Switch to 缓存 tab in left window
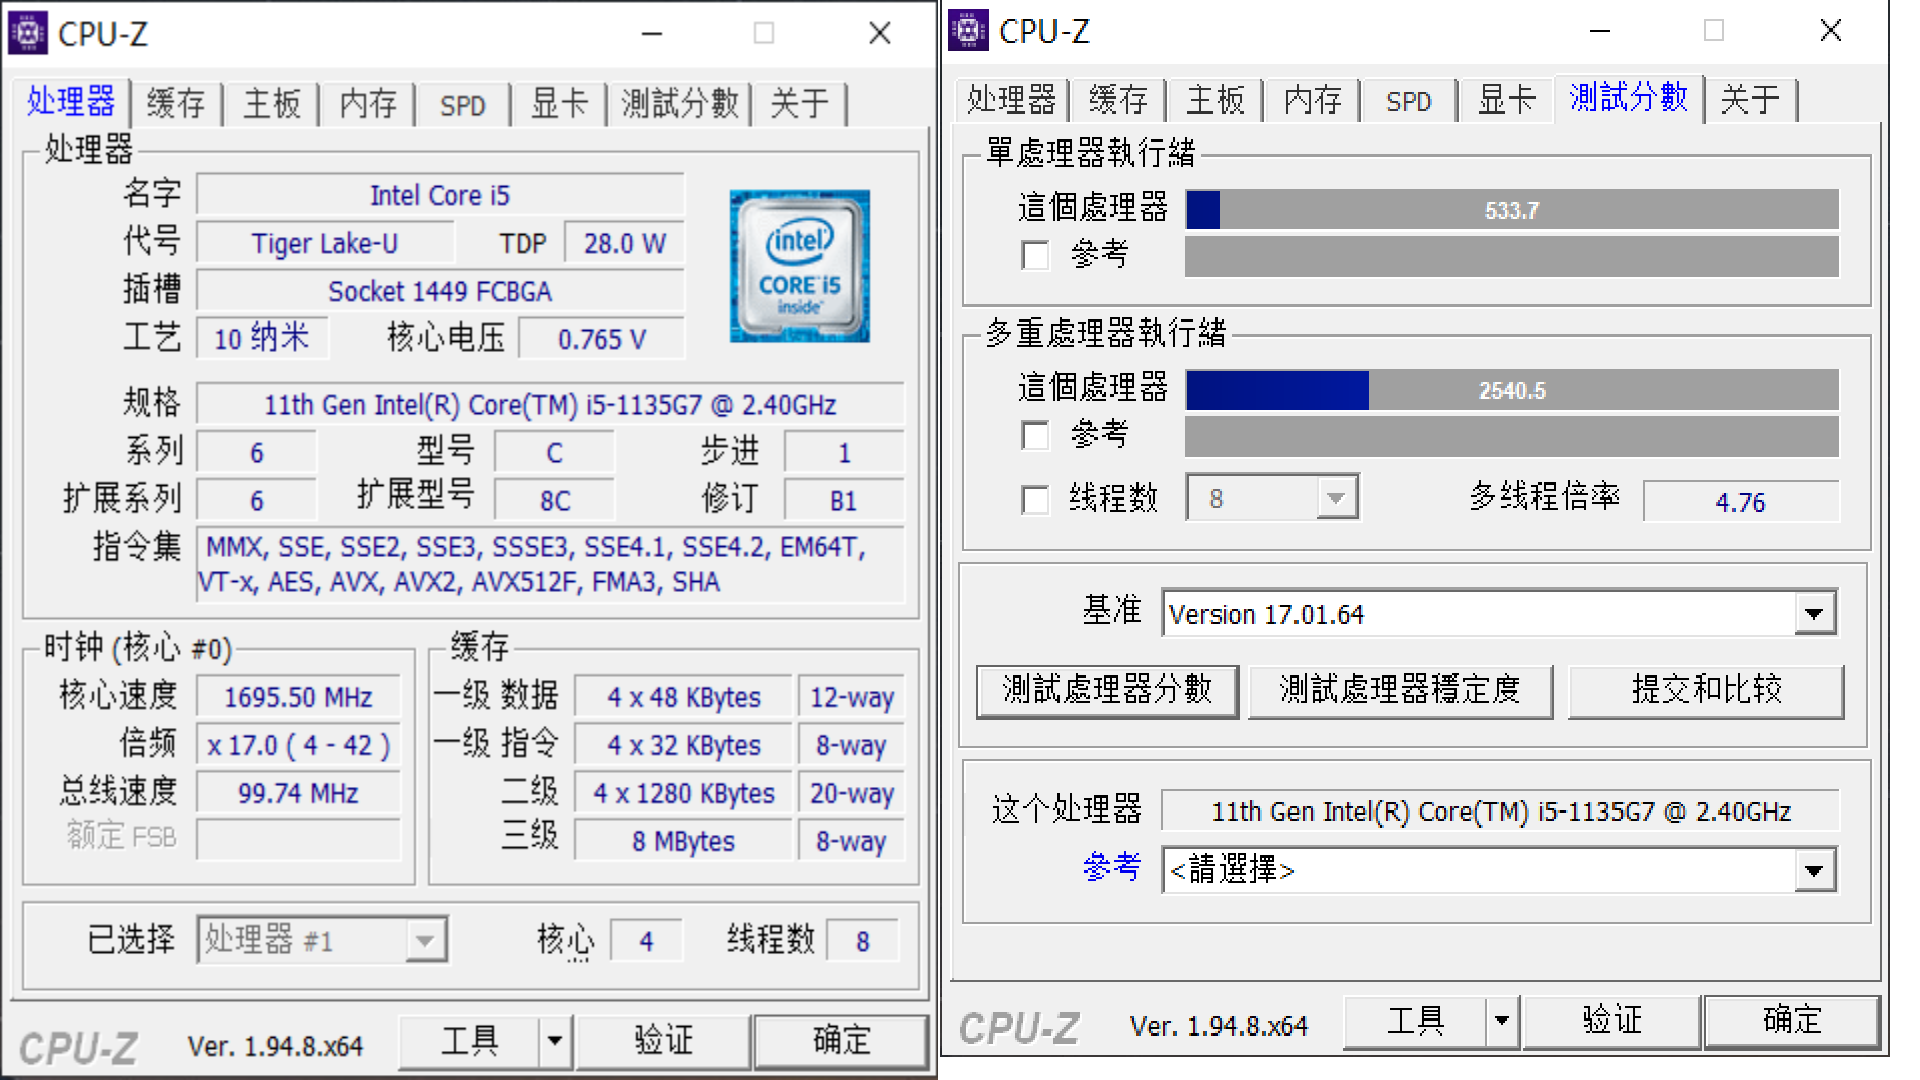 176,103
